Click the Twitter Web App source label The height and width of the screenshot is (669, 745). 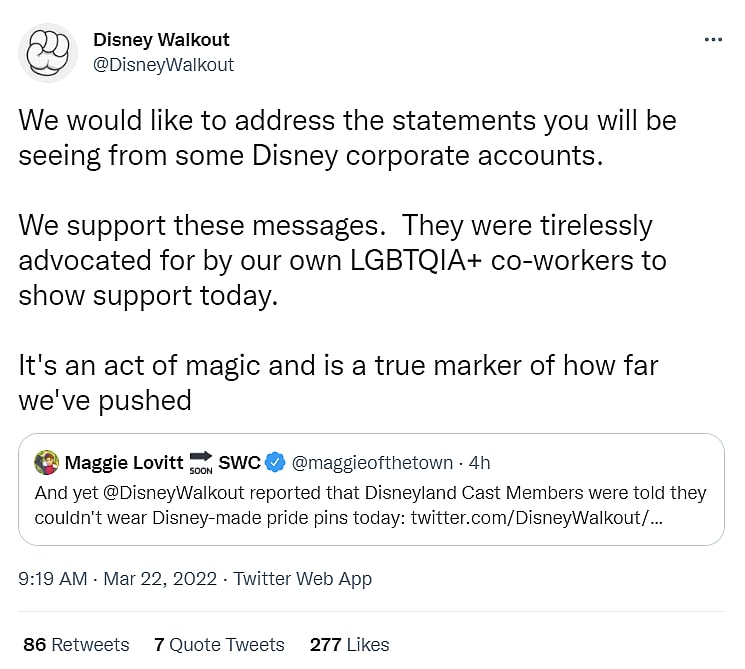pos(303,579)
